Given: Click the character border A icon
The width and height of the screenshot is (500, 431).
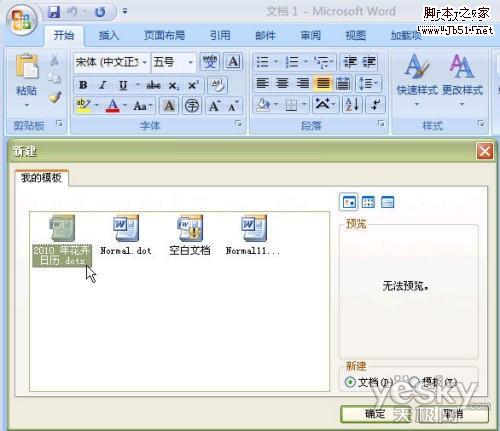Looking at the screenshot, I should [x=233, y=62].
